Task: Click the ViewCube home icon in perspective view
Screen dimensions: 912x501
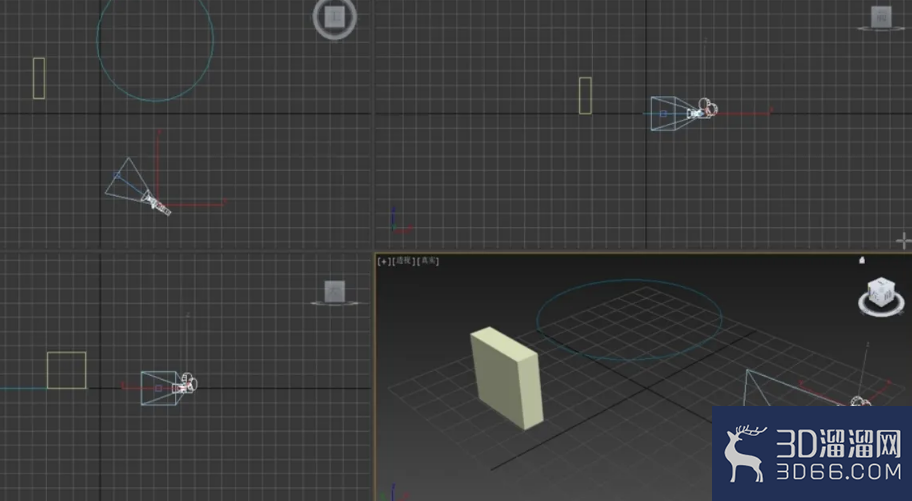Action: tap(862, 260)
